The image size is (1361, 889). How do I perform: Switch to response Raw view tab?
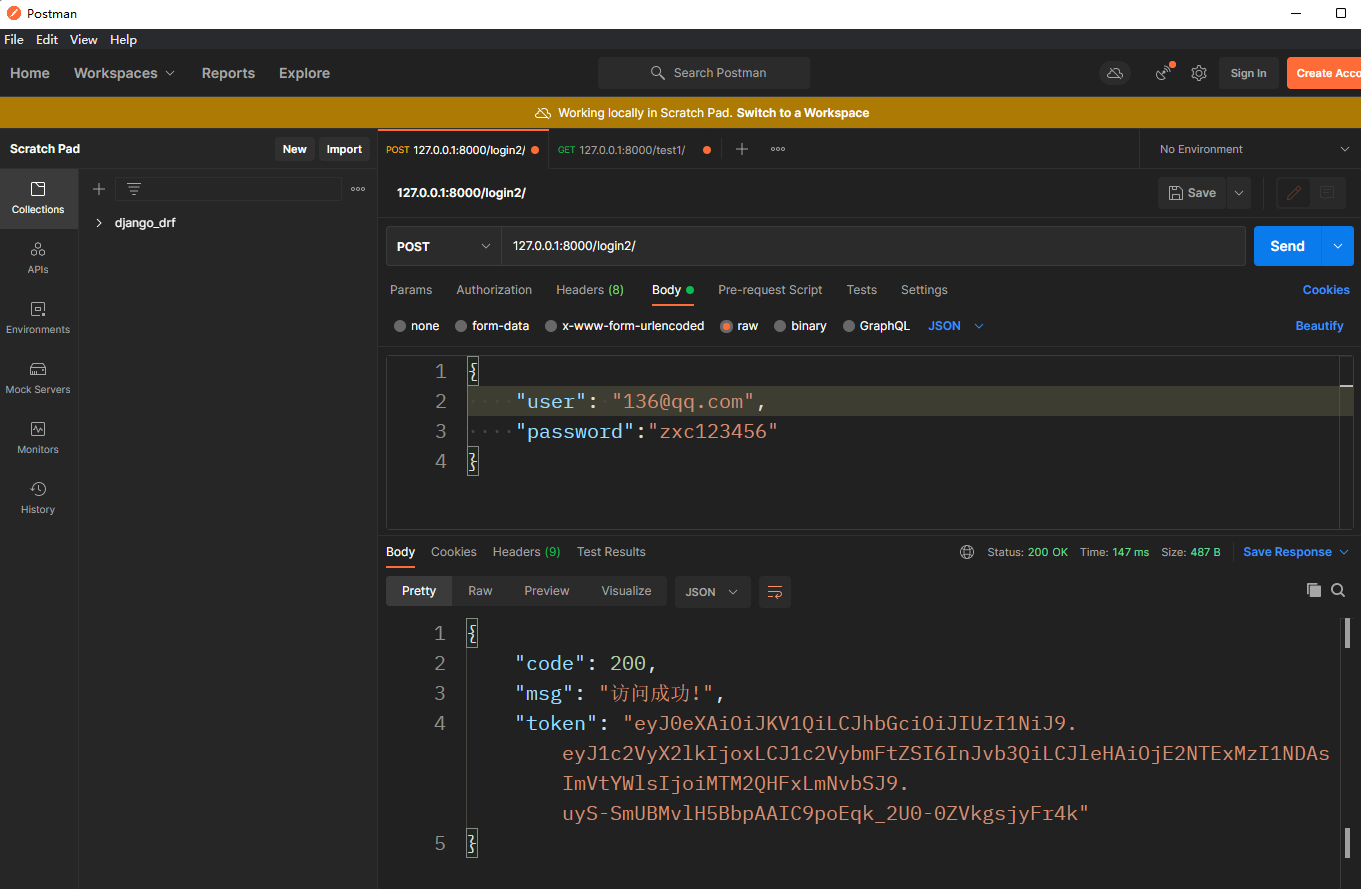tap(480, 591)
